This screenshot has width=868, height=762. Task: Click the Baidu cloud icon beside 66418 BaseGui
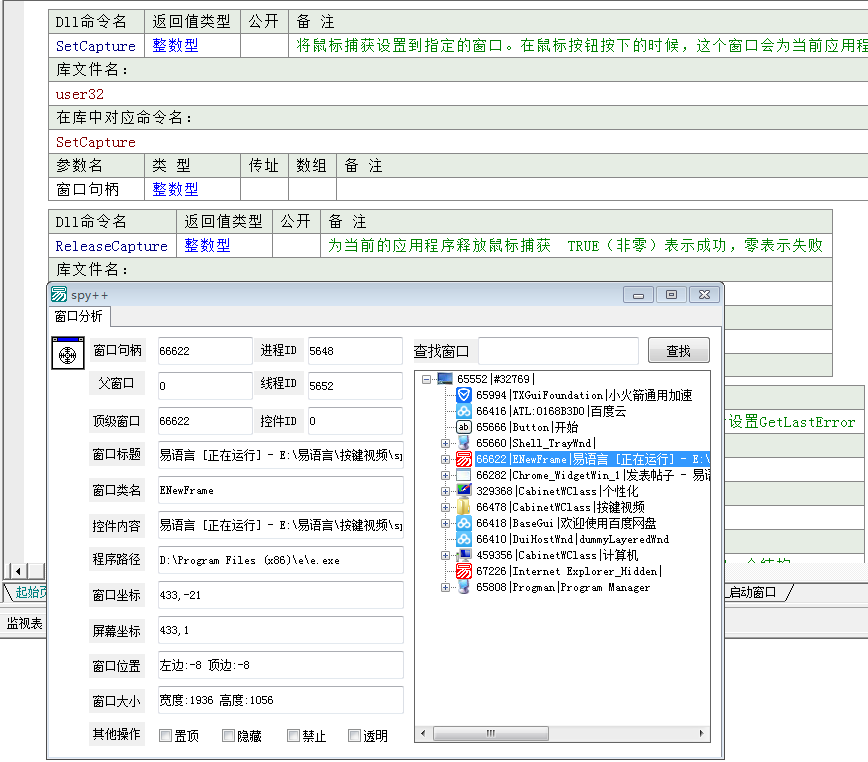coord(463,523)
